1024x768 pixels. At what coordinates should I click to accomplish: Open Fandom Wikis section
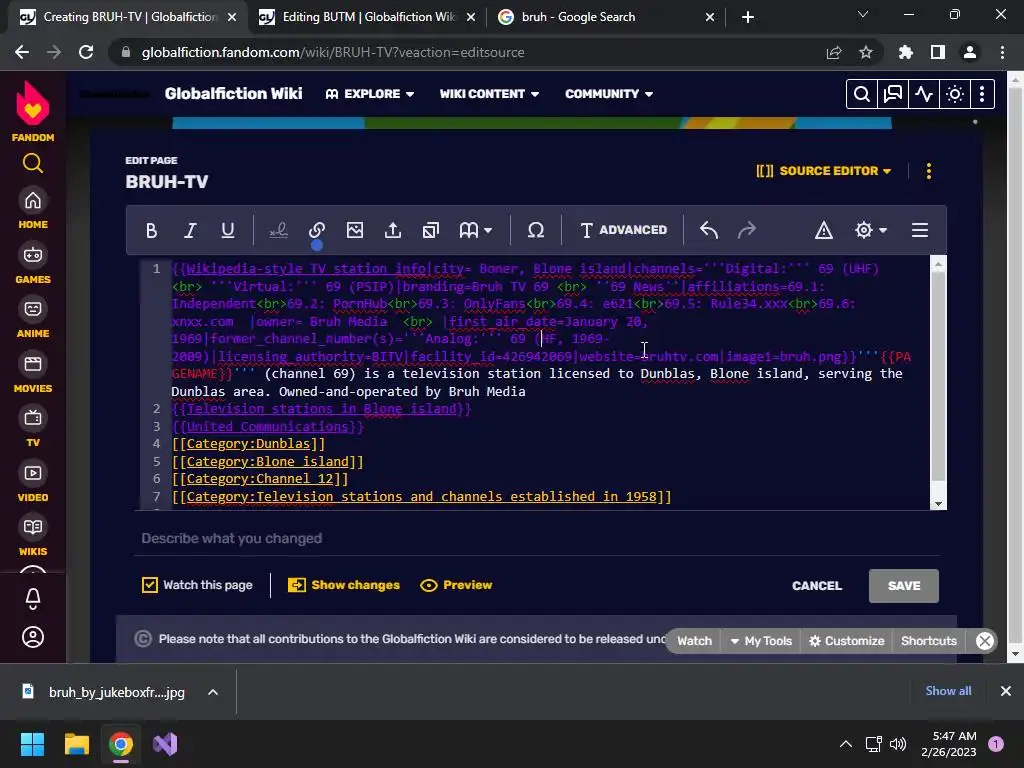click(x=33, y=536)
